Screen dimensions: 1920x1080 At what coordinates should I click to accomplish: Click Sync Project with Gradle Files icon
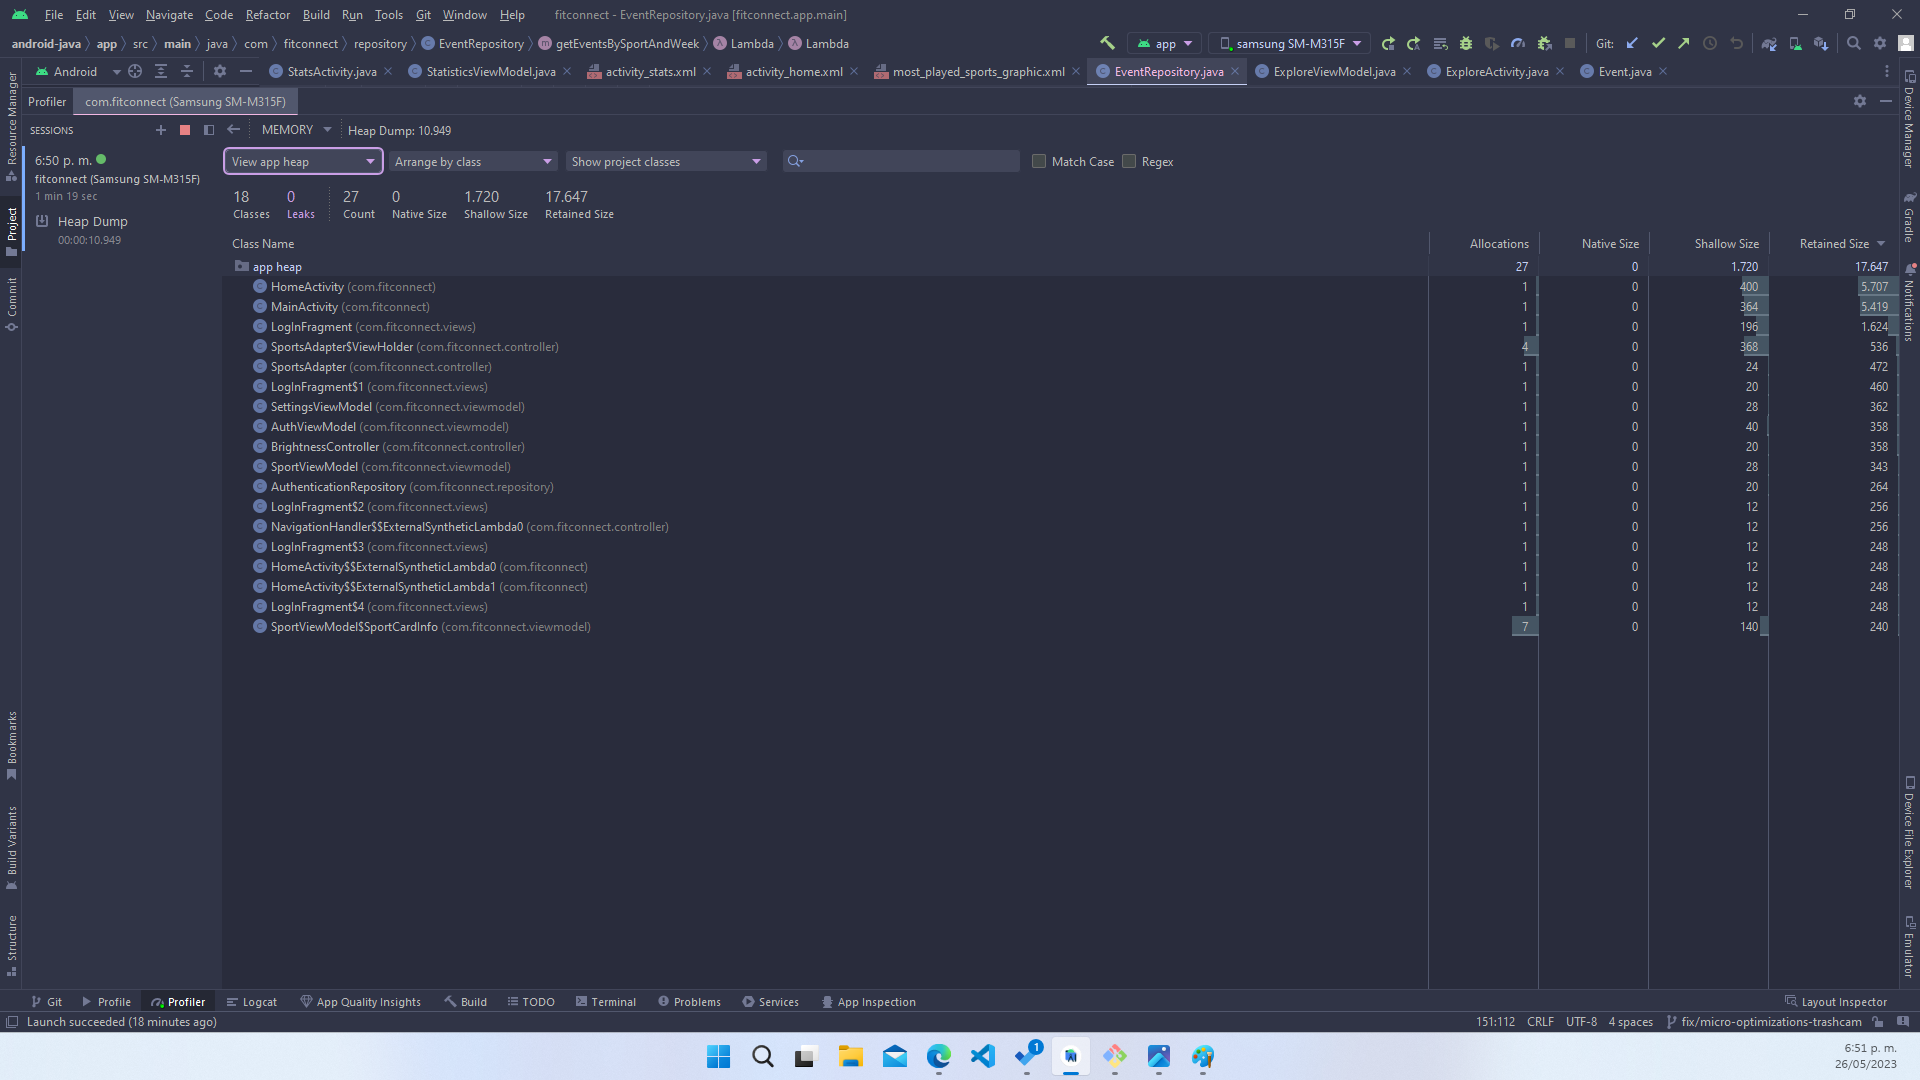coord(1769,43)
